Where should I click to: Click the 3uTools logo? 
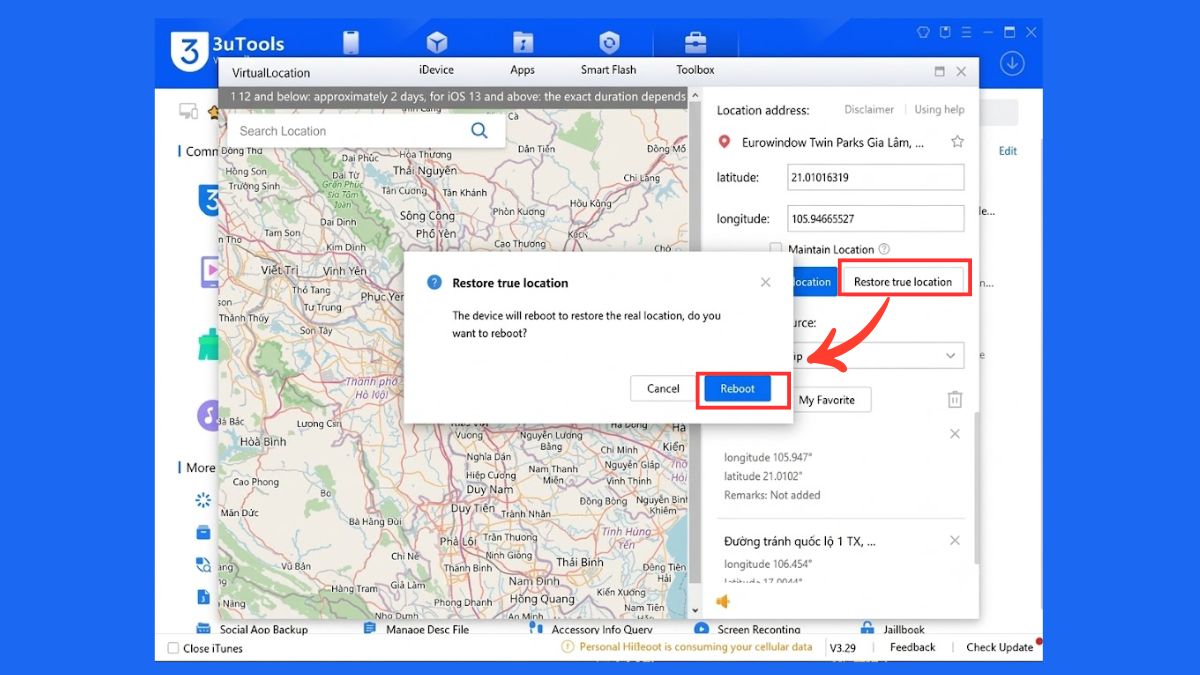(x=189, y=50)
